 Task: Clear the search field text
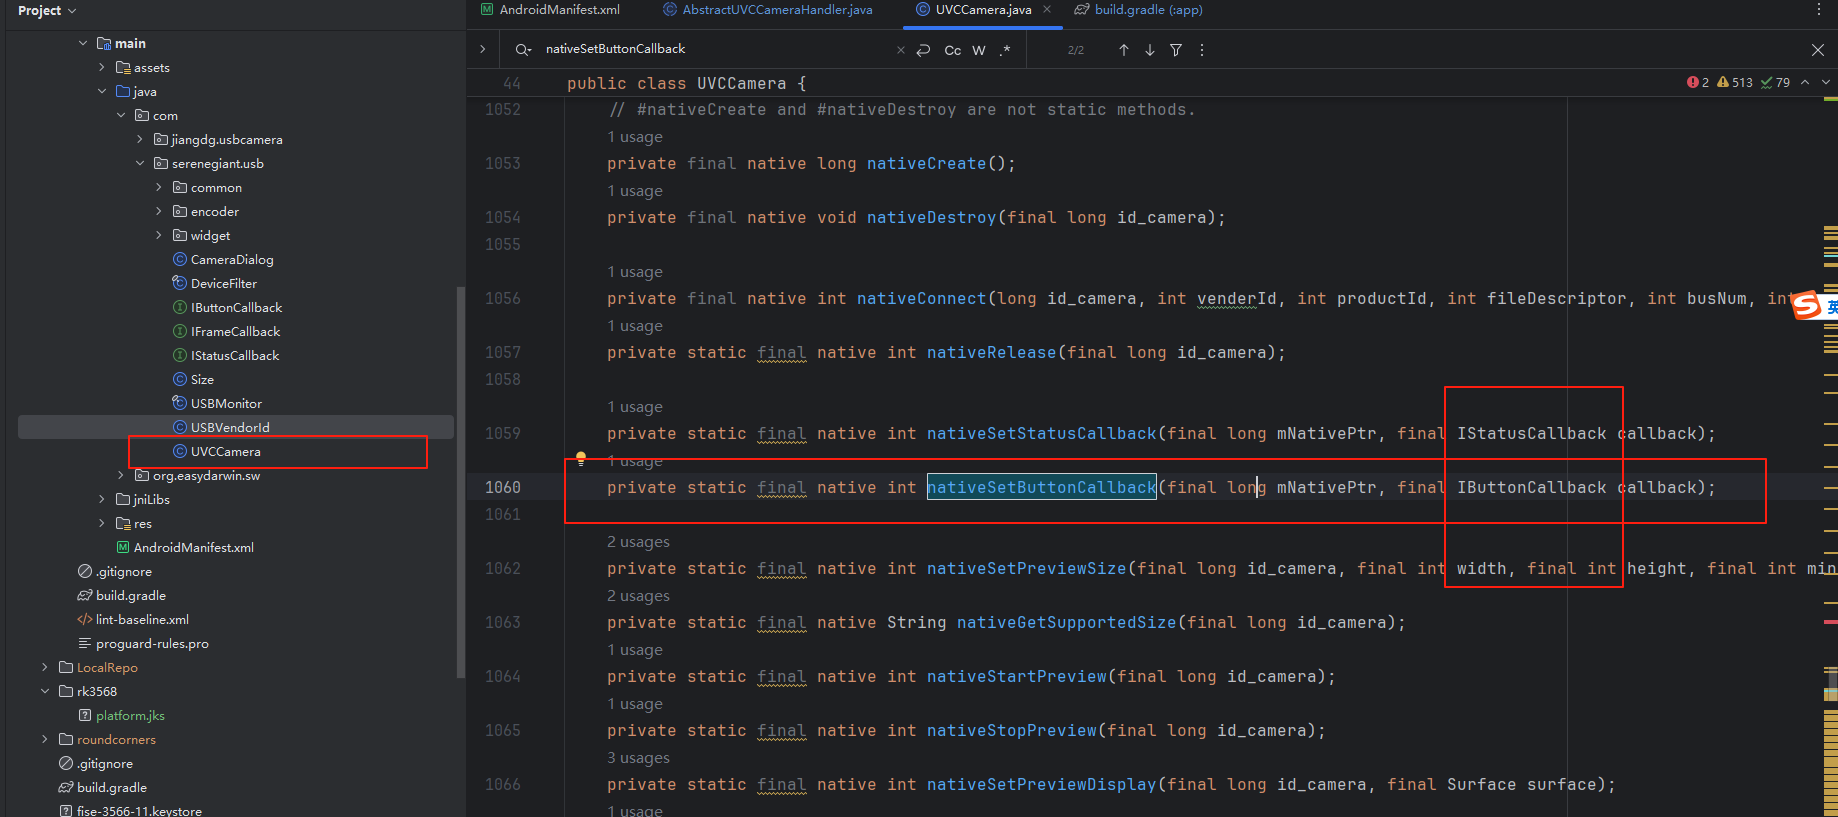900,50
